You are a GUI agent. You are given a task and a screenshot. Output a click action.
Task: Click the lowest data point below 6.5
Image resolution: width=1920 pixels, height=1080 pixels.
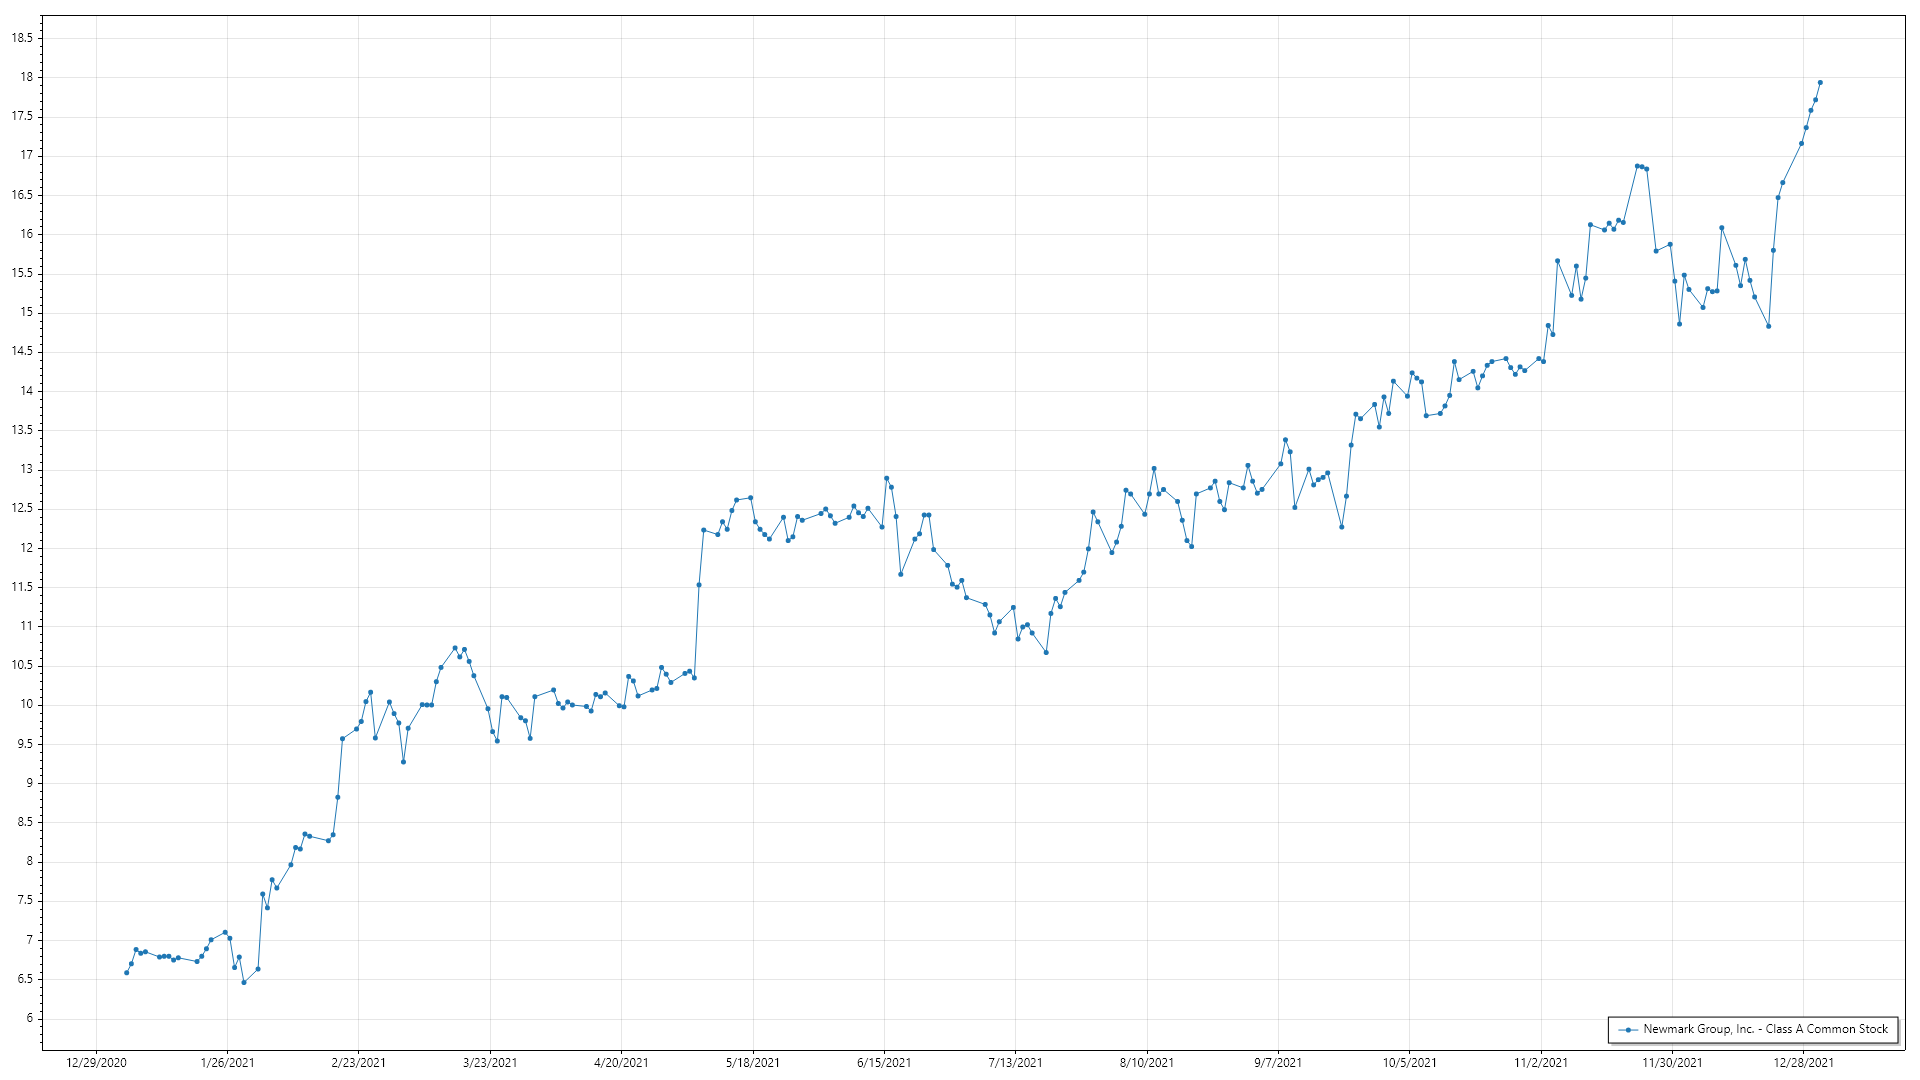click(x=244, y=983)
